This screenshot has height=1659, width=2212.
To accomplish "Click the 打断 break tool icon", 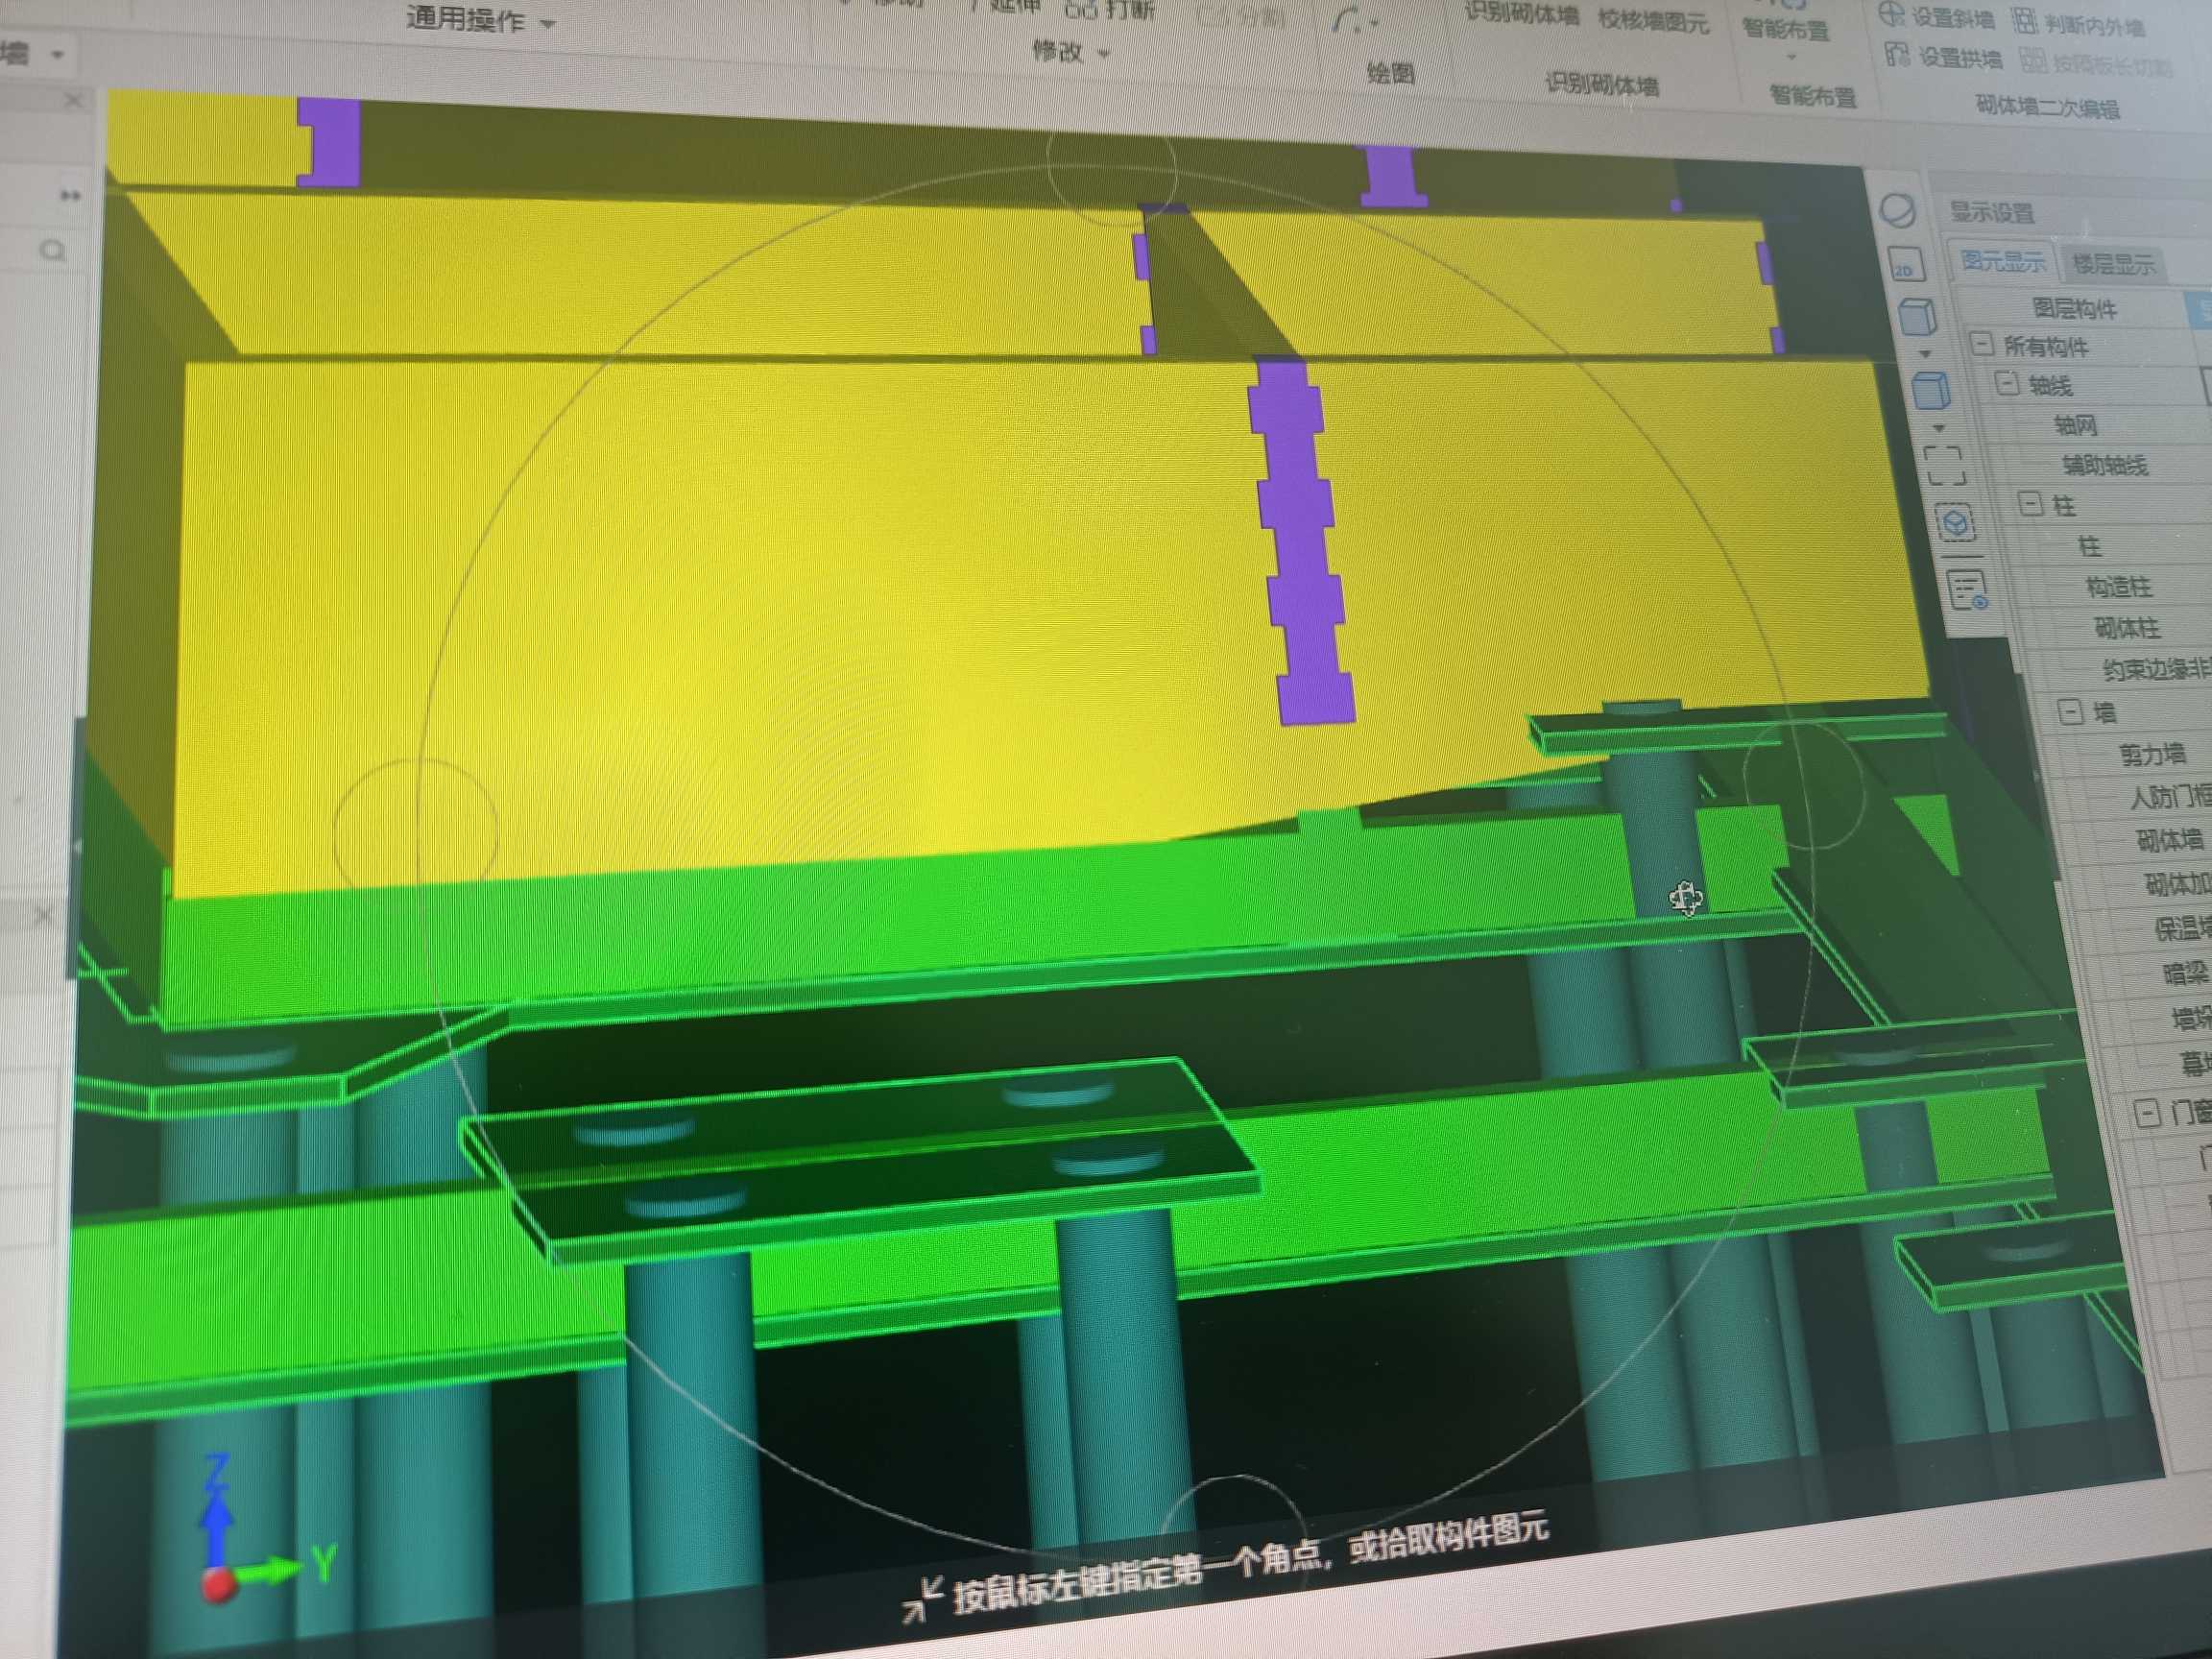I will (1081, 9).
